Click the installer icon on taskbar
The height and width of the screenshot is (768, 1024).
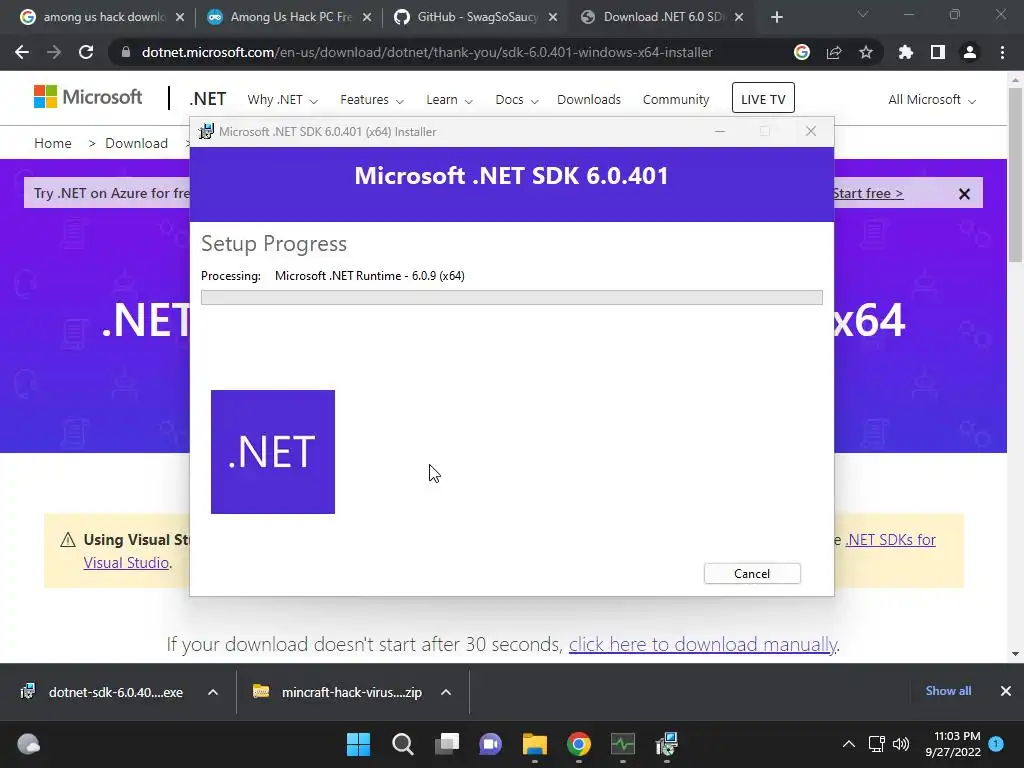tap(667, 744)
